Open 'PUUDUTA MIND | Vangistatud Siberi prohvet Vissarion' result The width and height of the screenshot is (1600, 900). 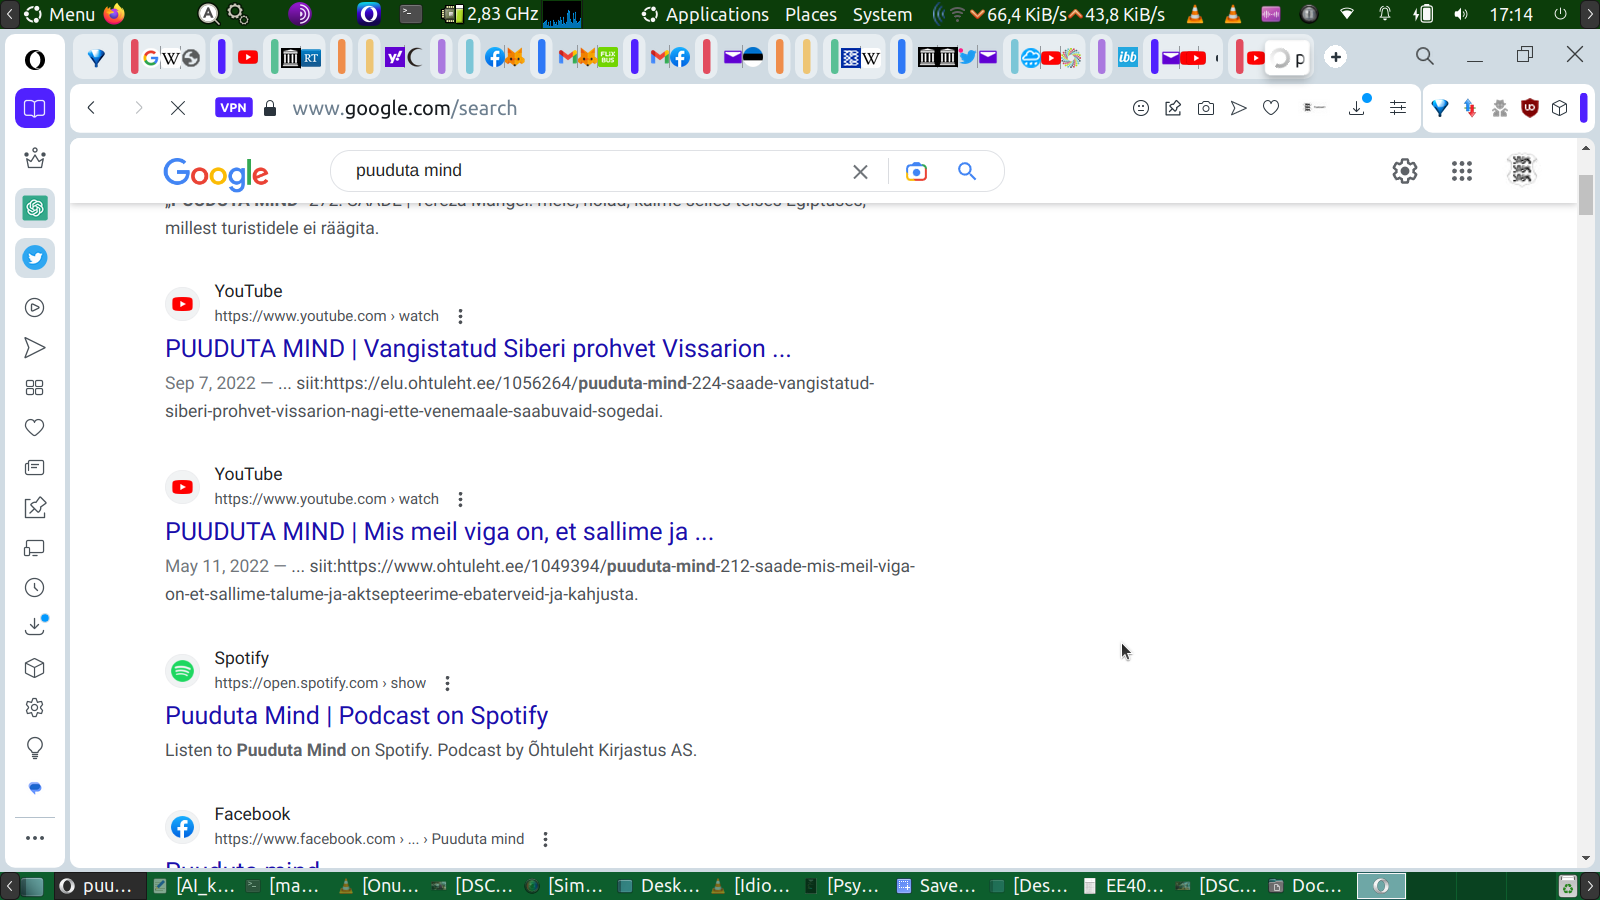click(x=478, y=348)
